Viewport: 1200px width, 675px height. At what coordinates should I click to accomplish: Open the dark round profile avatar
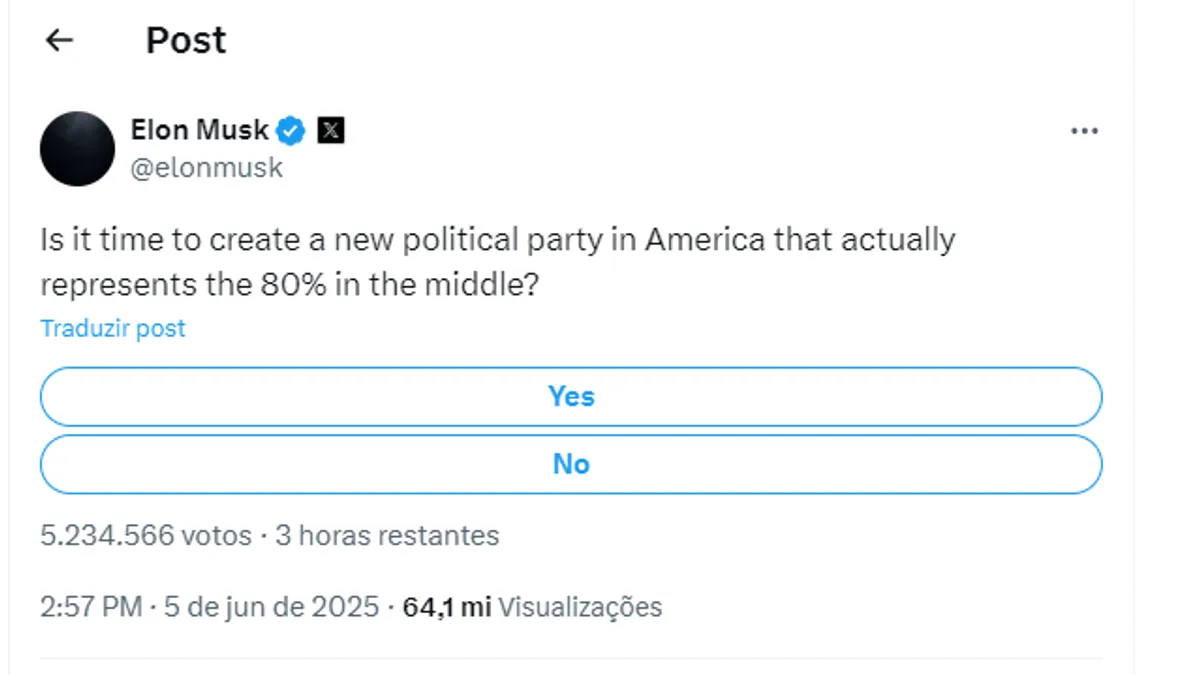coord(77,149)
